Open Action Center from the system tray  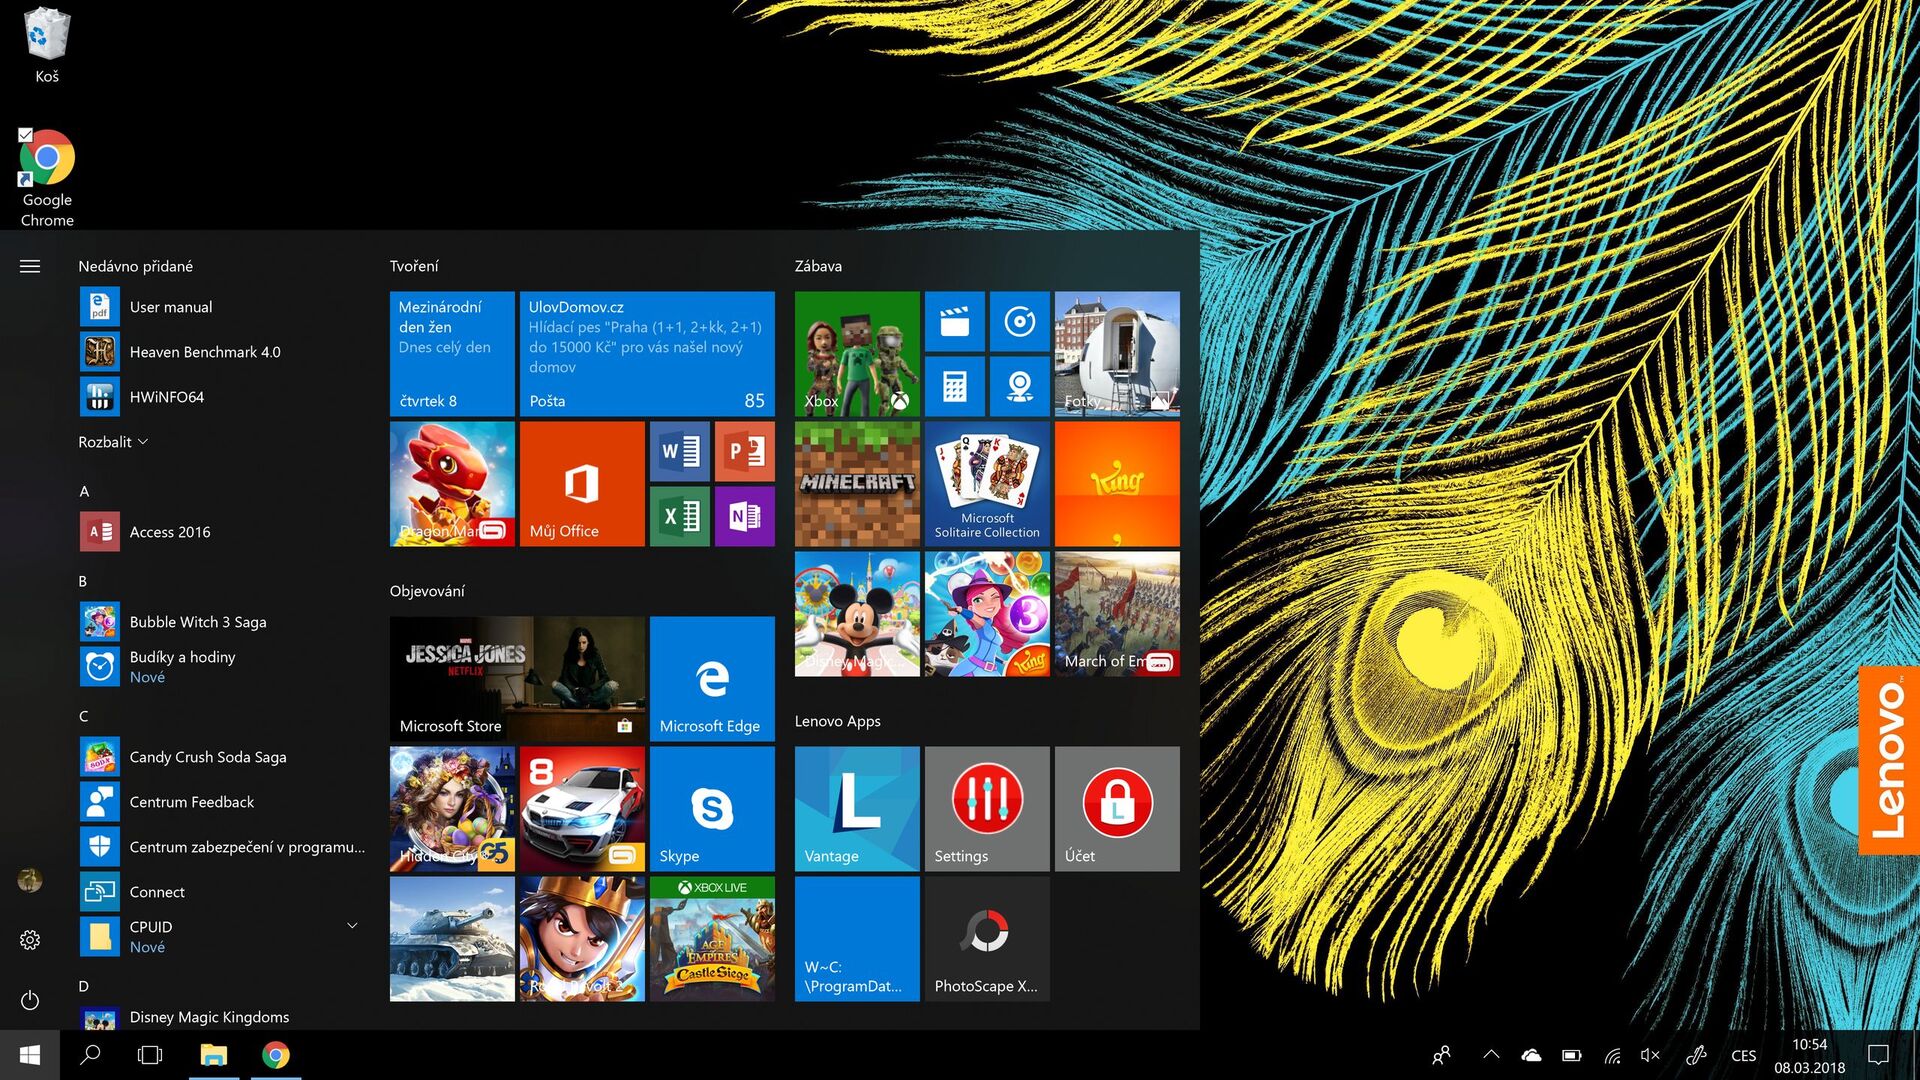click(1876, 1054)
